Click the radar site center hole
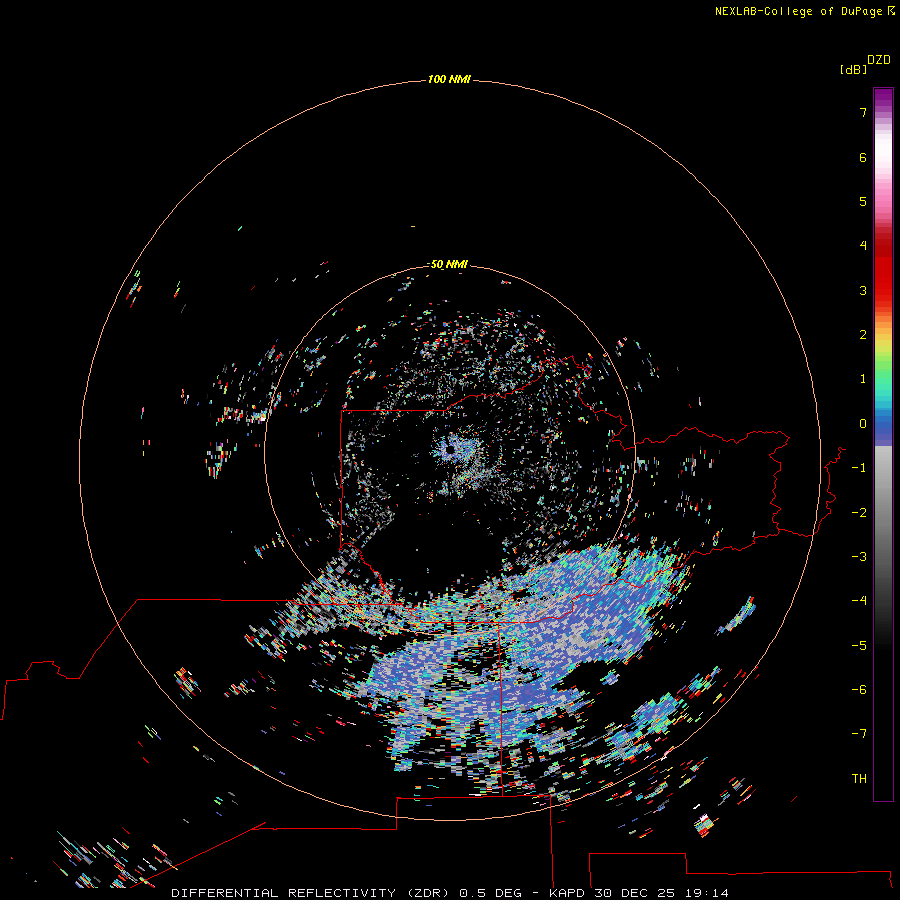This screenshot has height=900, width=900. coord(450,450)
